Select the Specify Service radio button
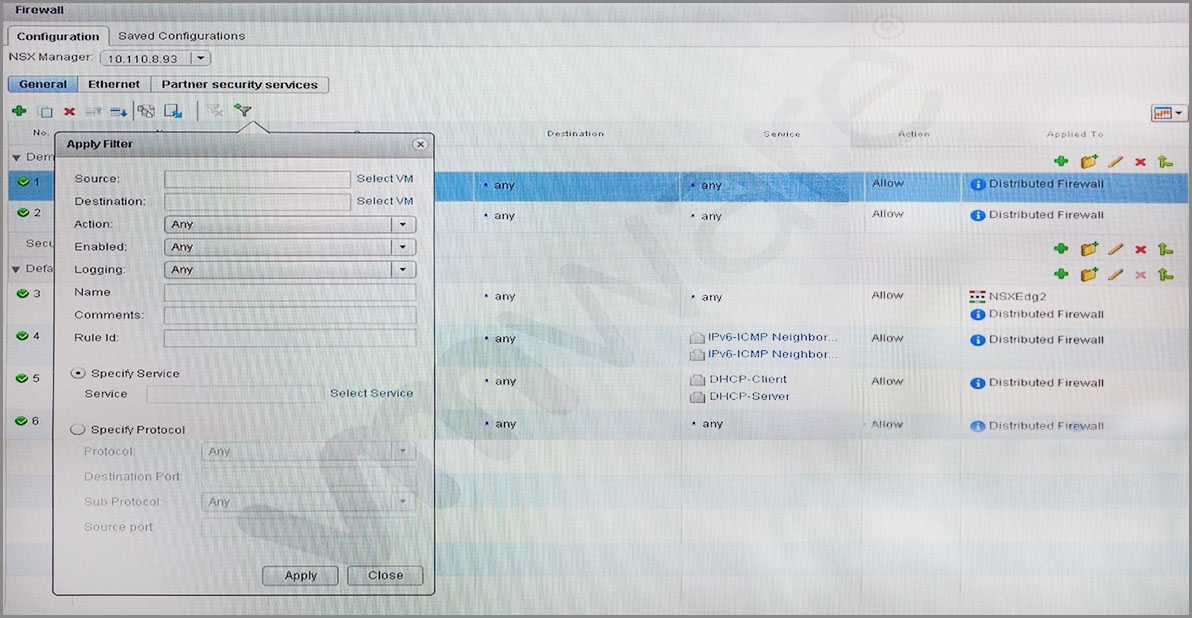 (x=78, y=373)
